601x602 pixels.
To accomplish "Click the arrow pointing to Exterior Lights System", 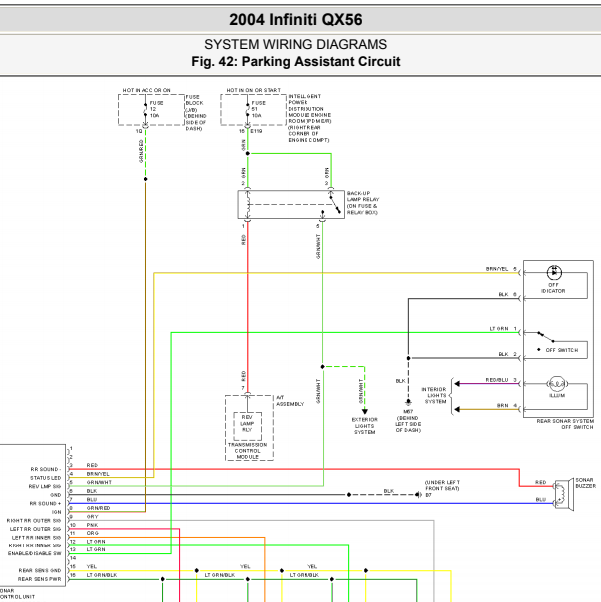I will (x=364, y=412).
